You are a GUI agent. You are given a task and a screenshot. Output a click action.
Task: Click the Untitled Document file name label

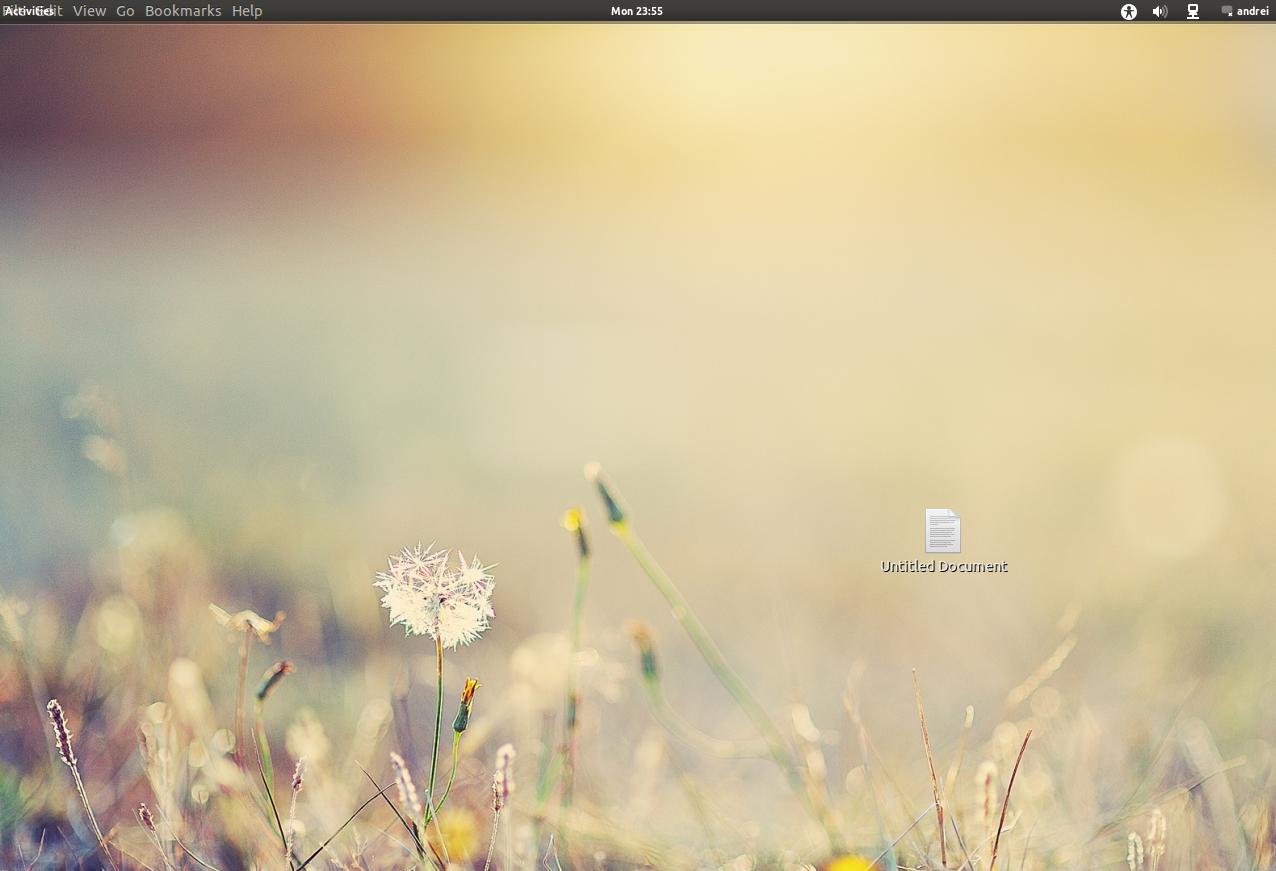point(944,566)
